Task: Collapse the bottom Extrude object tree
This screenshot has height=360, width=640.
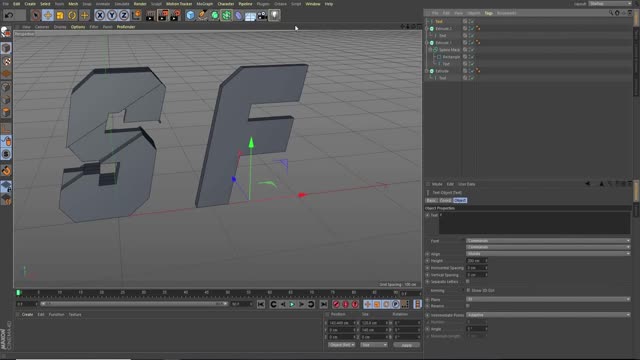Action: [x=427, y=71]
